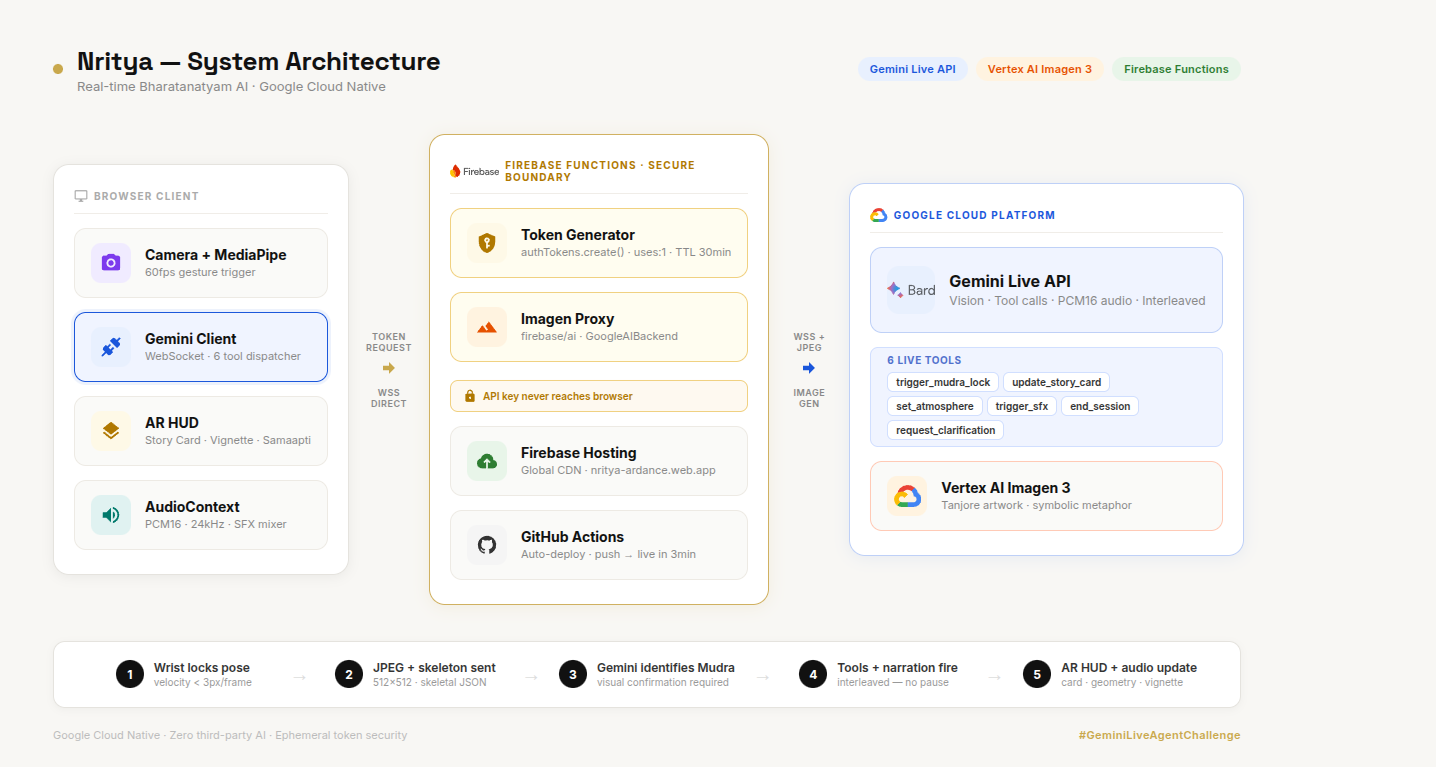Click the purple camera icon for Camera + MediaPipe
Viewport: 1436px width, 767px height.
click(111, 263)
